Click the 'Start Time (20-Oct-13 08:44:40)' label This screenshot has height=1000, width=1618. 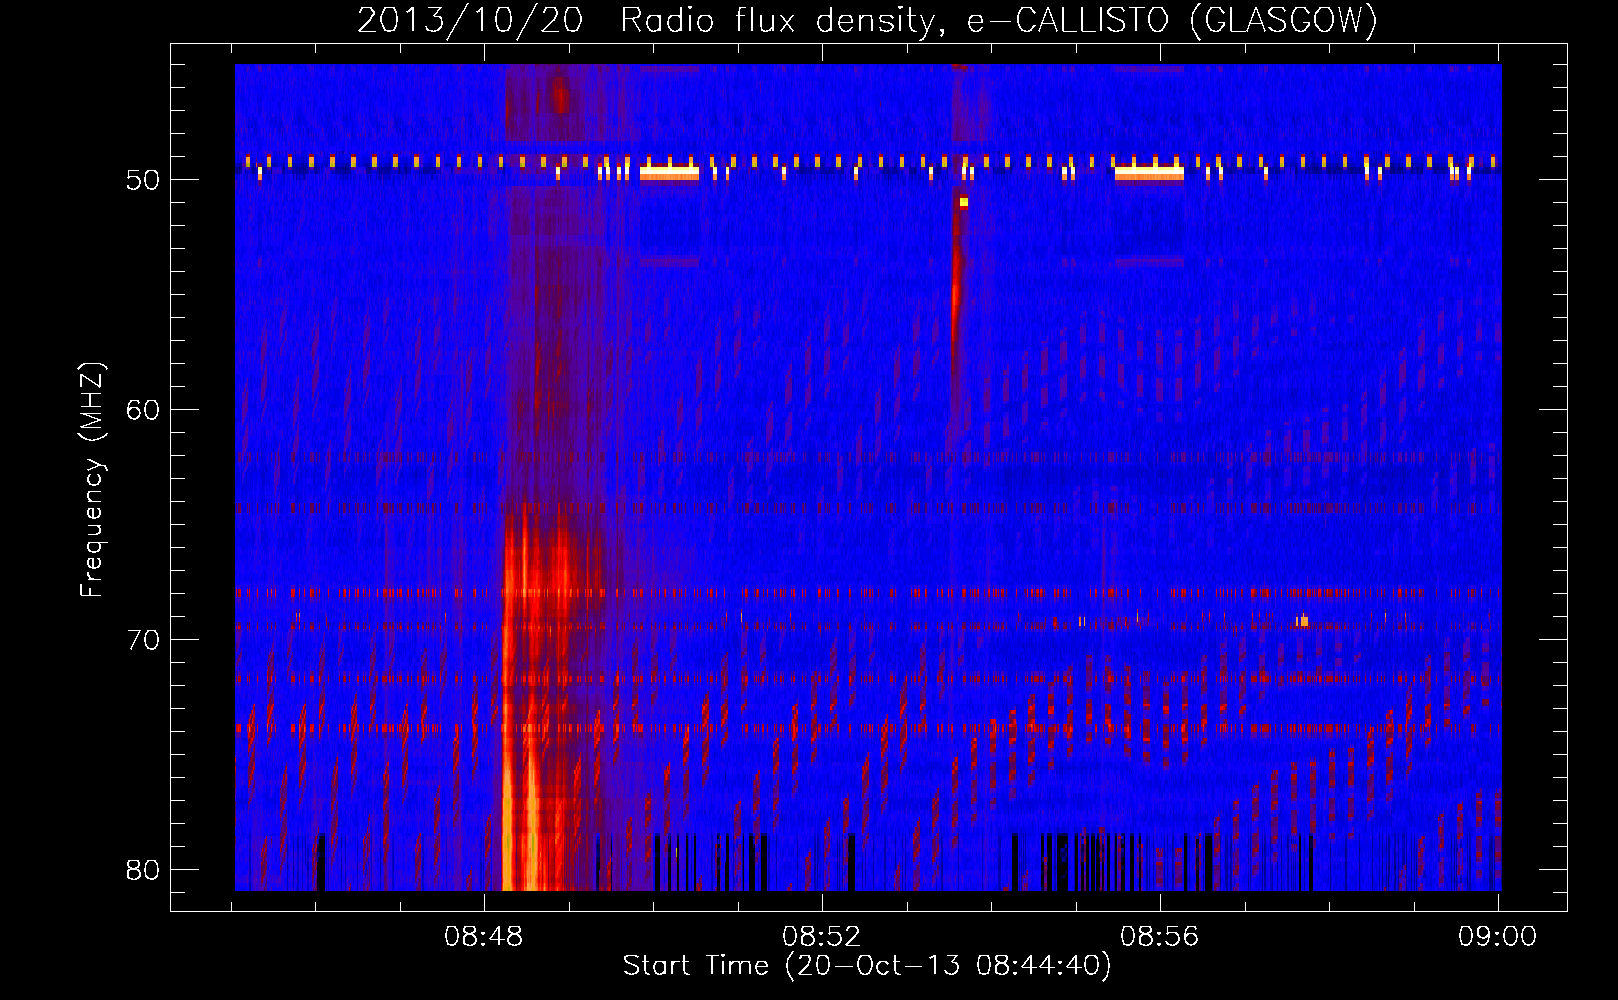(x=867, y=966)
